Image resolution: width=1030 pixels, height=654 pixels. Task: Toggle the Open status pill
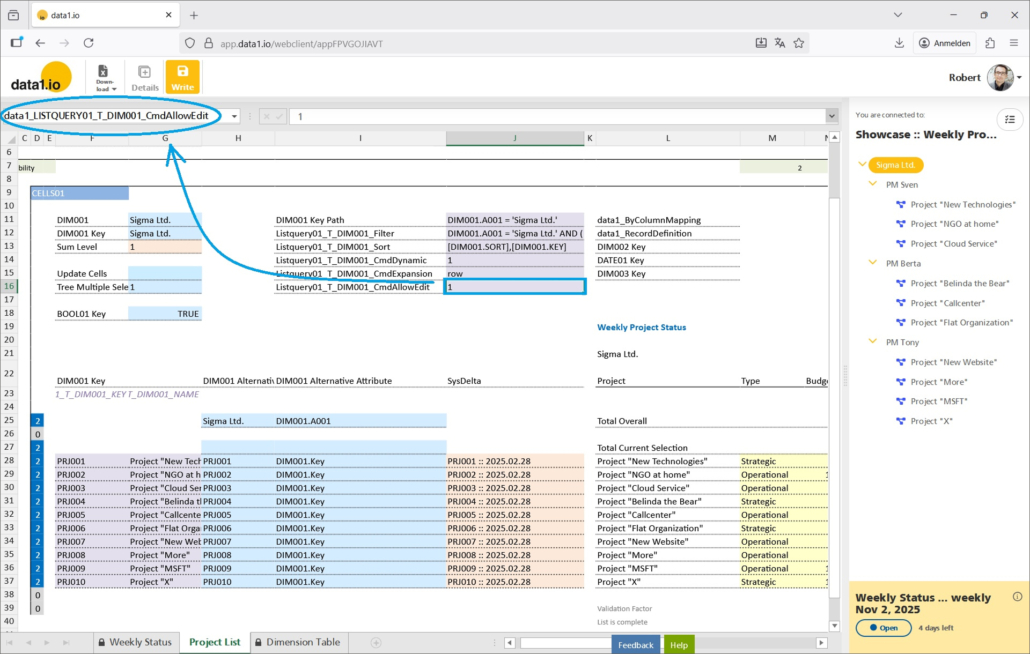pyautogui.click(x=883, y=628)
